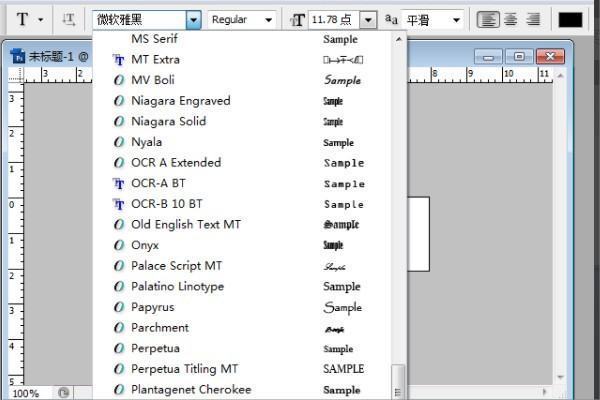Open the anti-aliasing method dropdown
This screenshot has height=400, width=600.
coord(433,19)
